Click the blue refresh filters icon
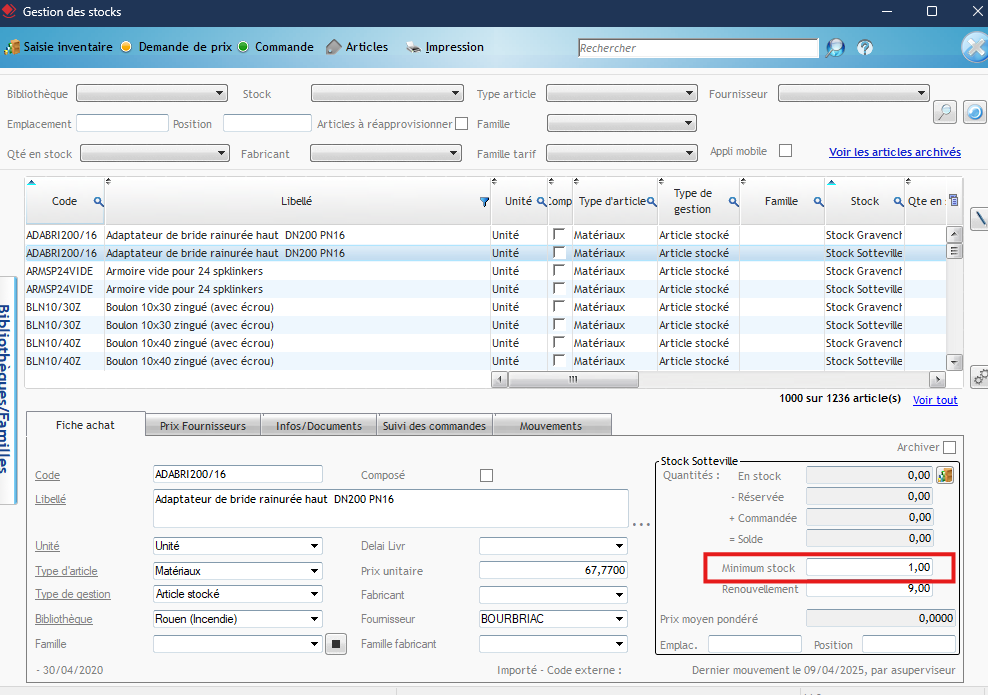Image resolution: width=988 pixels, height=695 pixels. click(974, 112)
